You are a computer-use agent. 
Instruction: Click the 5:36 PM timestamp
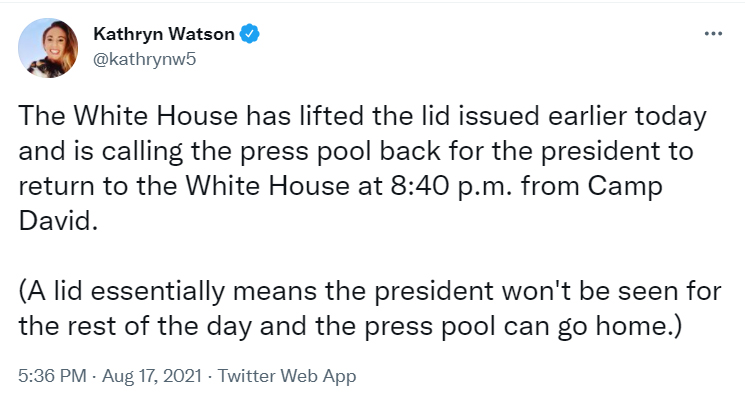pos(52,376)
